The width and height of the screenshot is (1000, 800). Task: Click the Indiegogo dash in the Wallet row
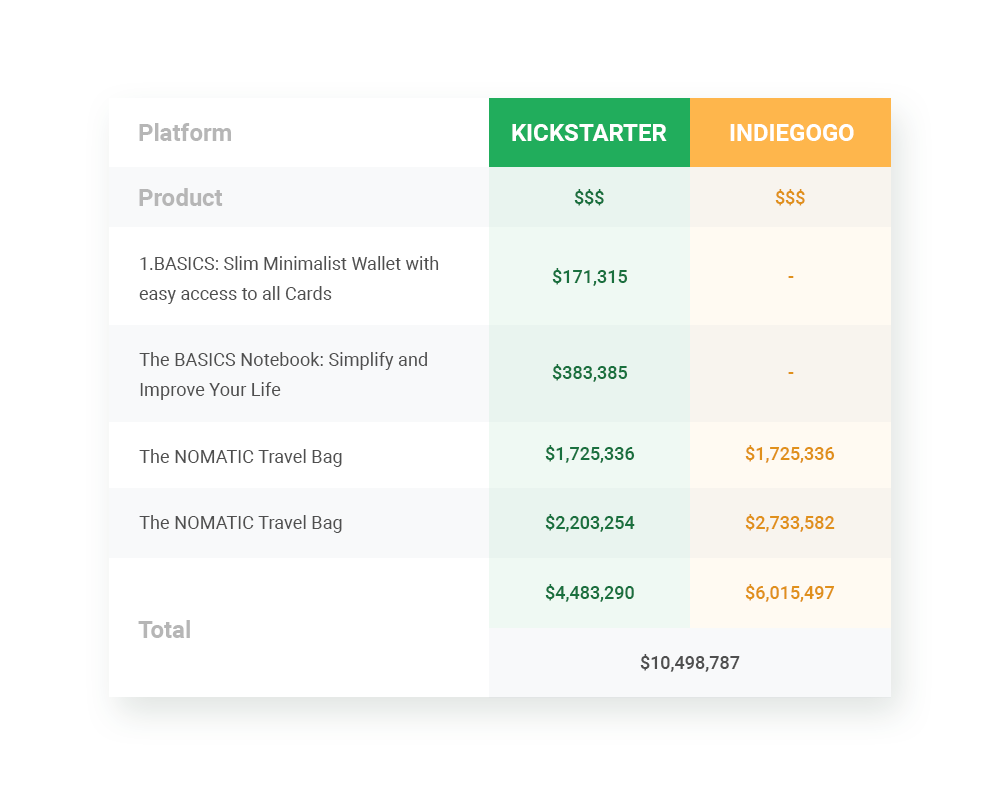[791, 277]
